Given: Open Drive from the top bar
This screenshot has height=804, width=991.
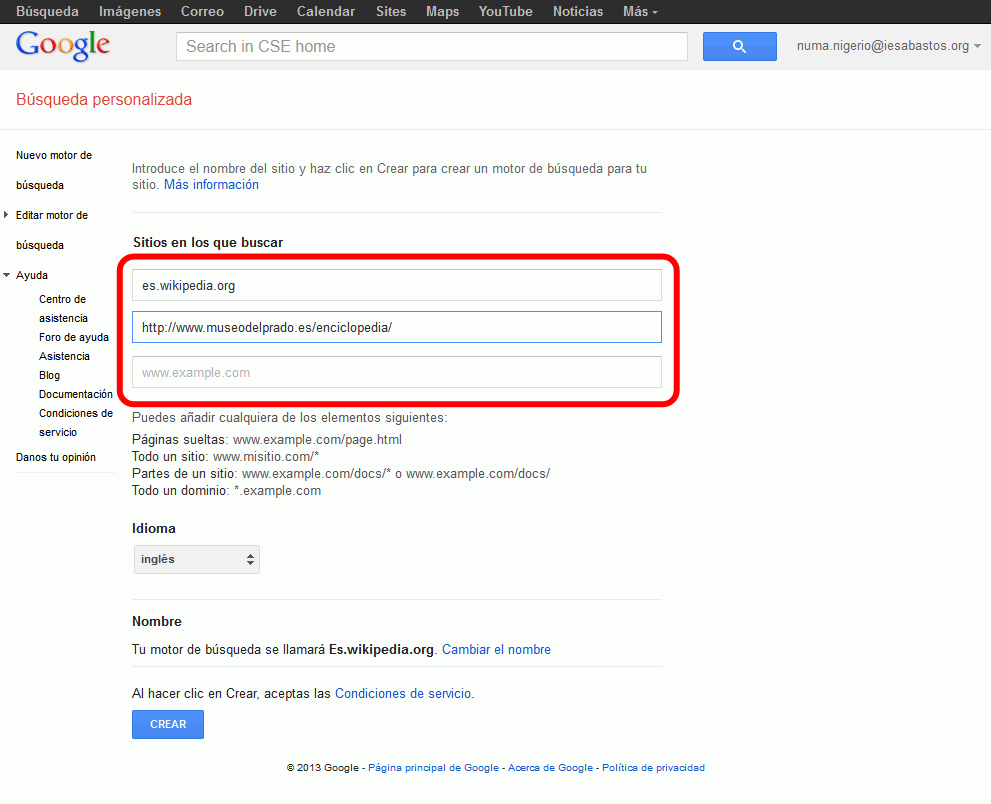Looking at the screenshot, I should pyautogui.click(x=260, y=11).
